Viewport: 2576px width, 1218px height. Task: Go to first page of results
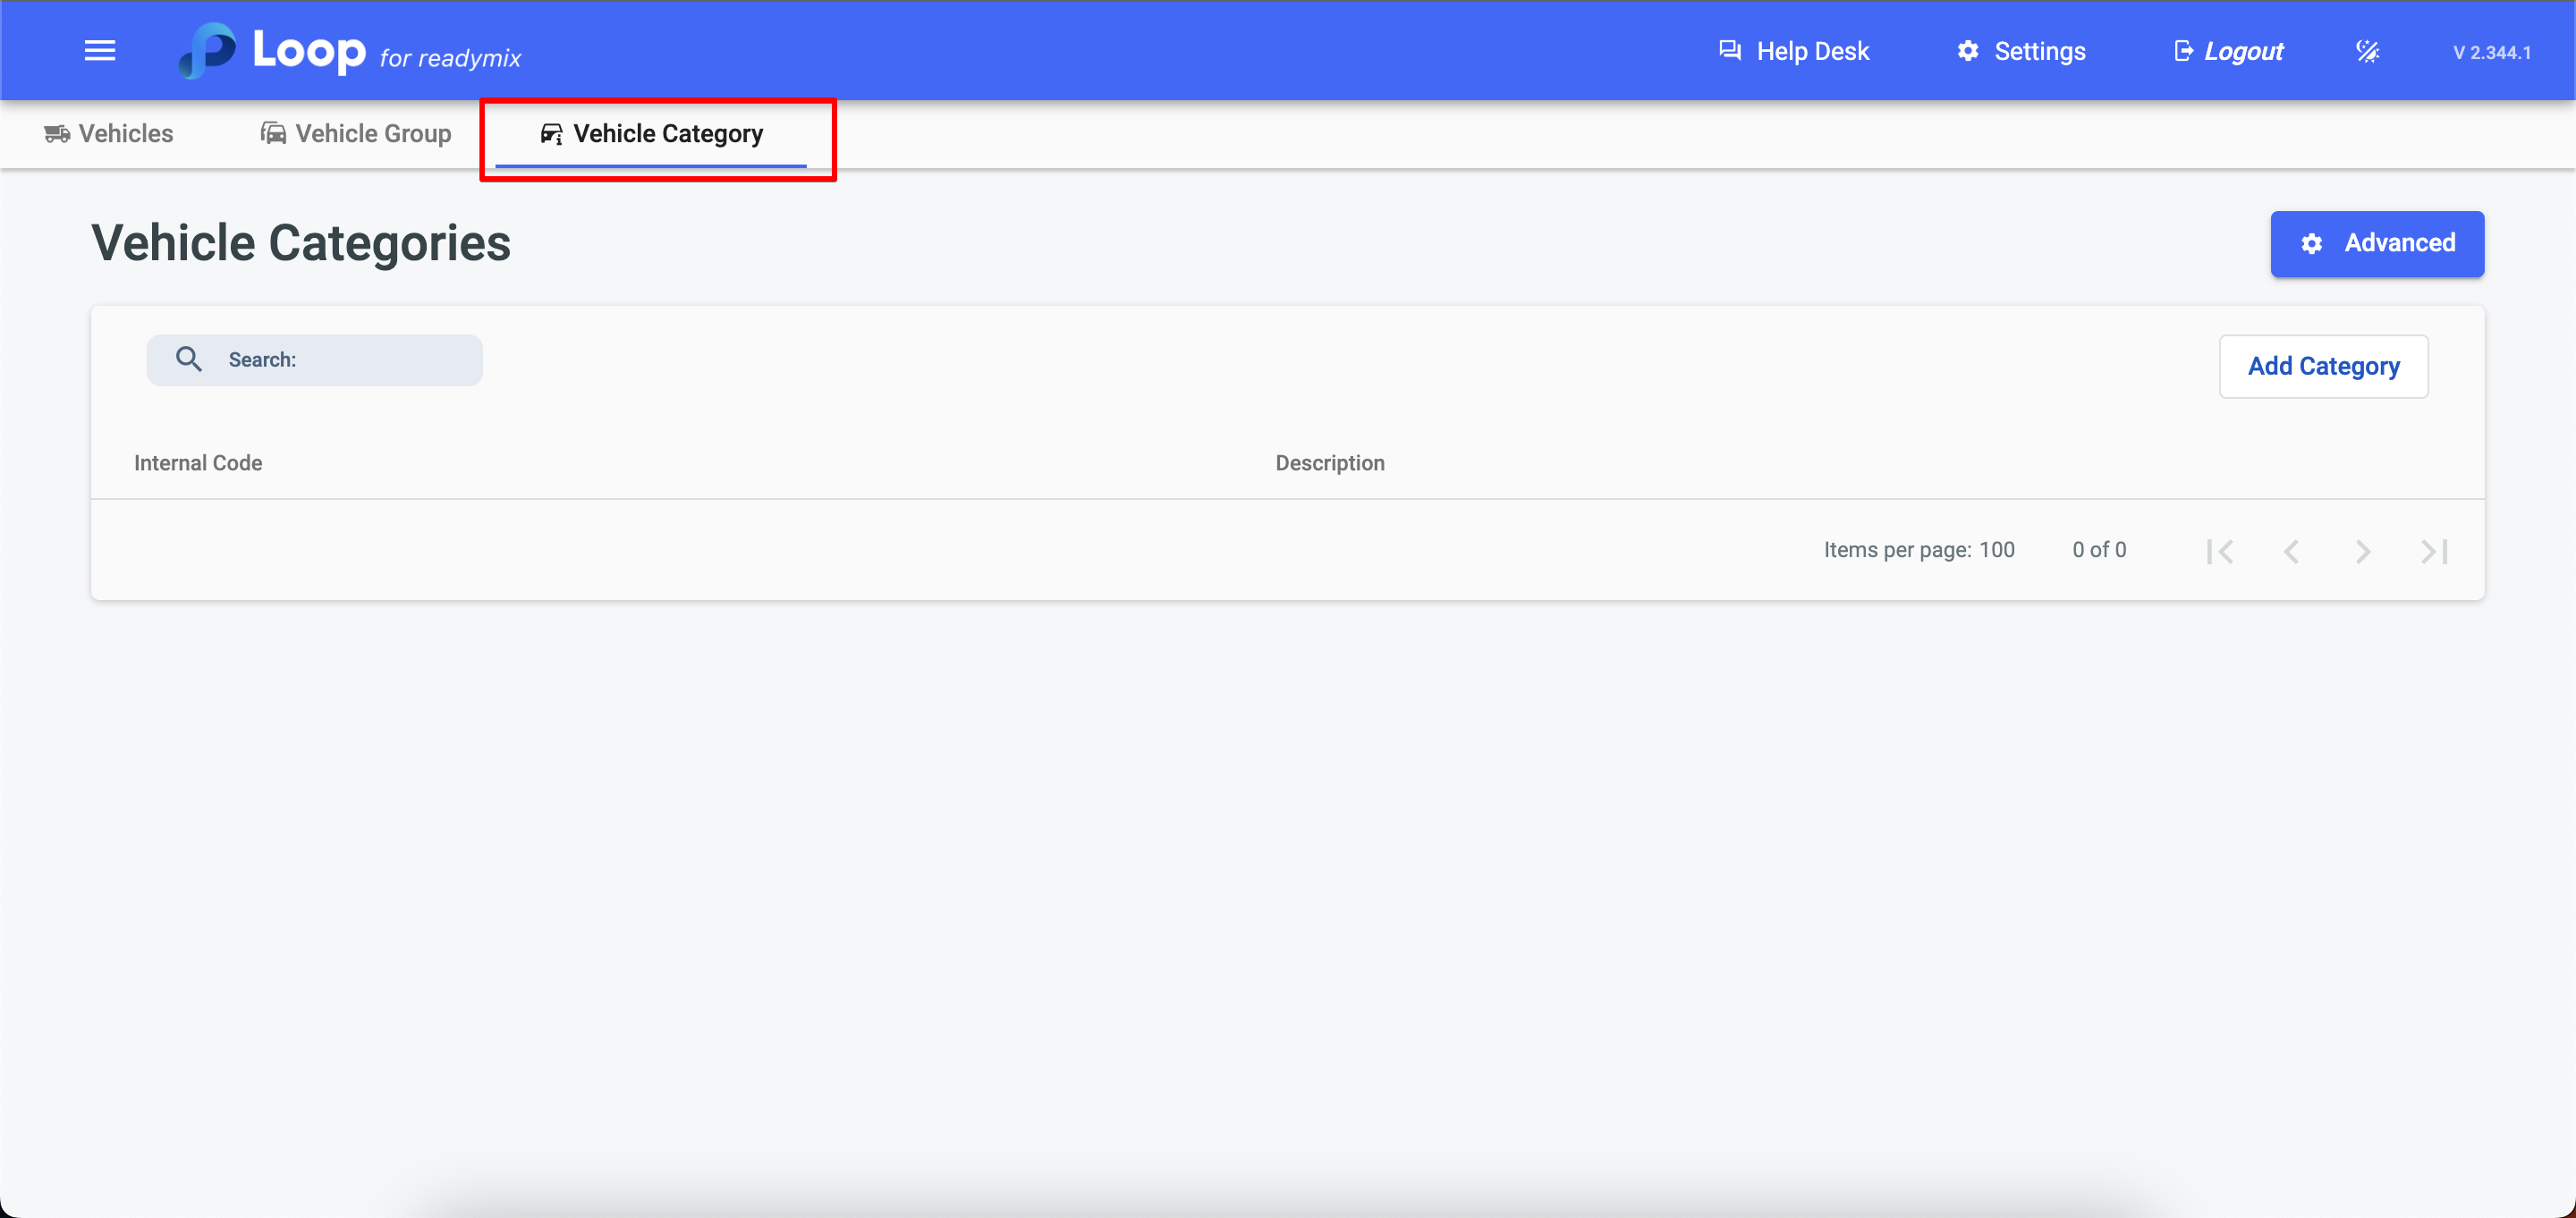(2220, 551)
